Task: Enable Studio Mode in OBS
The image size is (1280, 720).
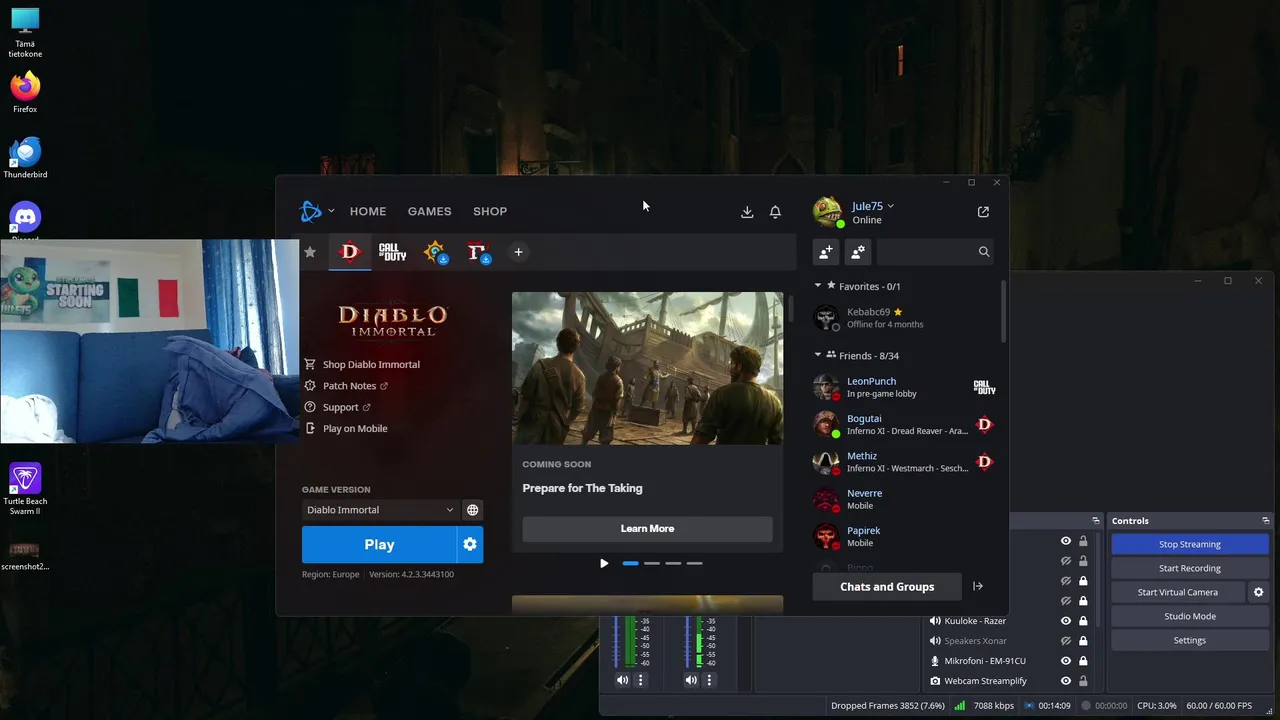Action: pos(1190,616)
